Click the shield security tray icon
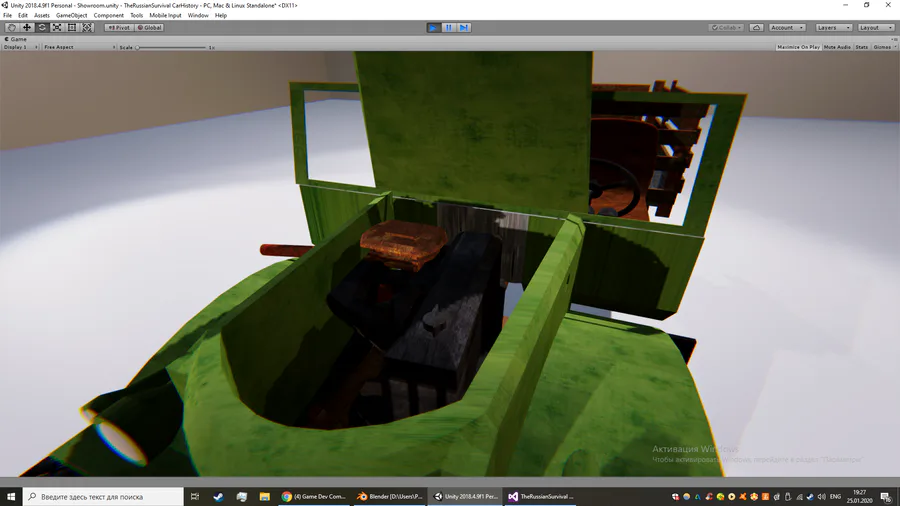 click(x=676, y=497)
